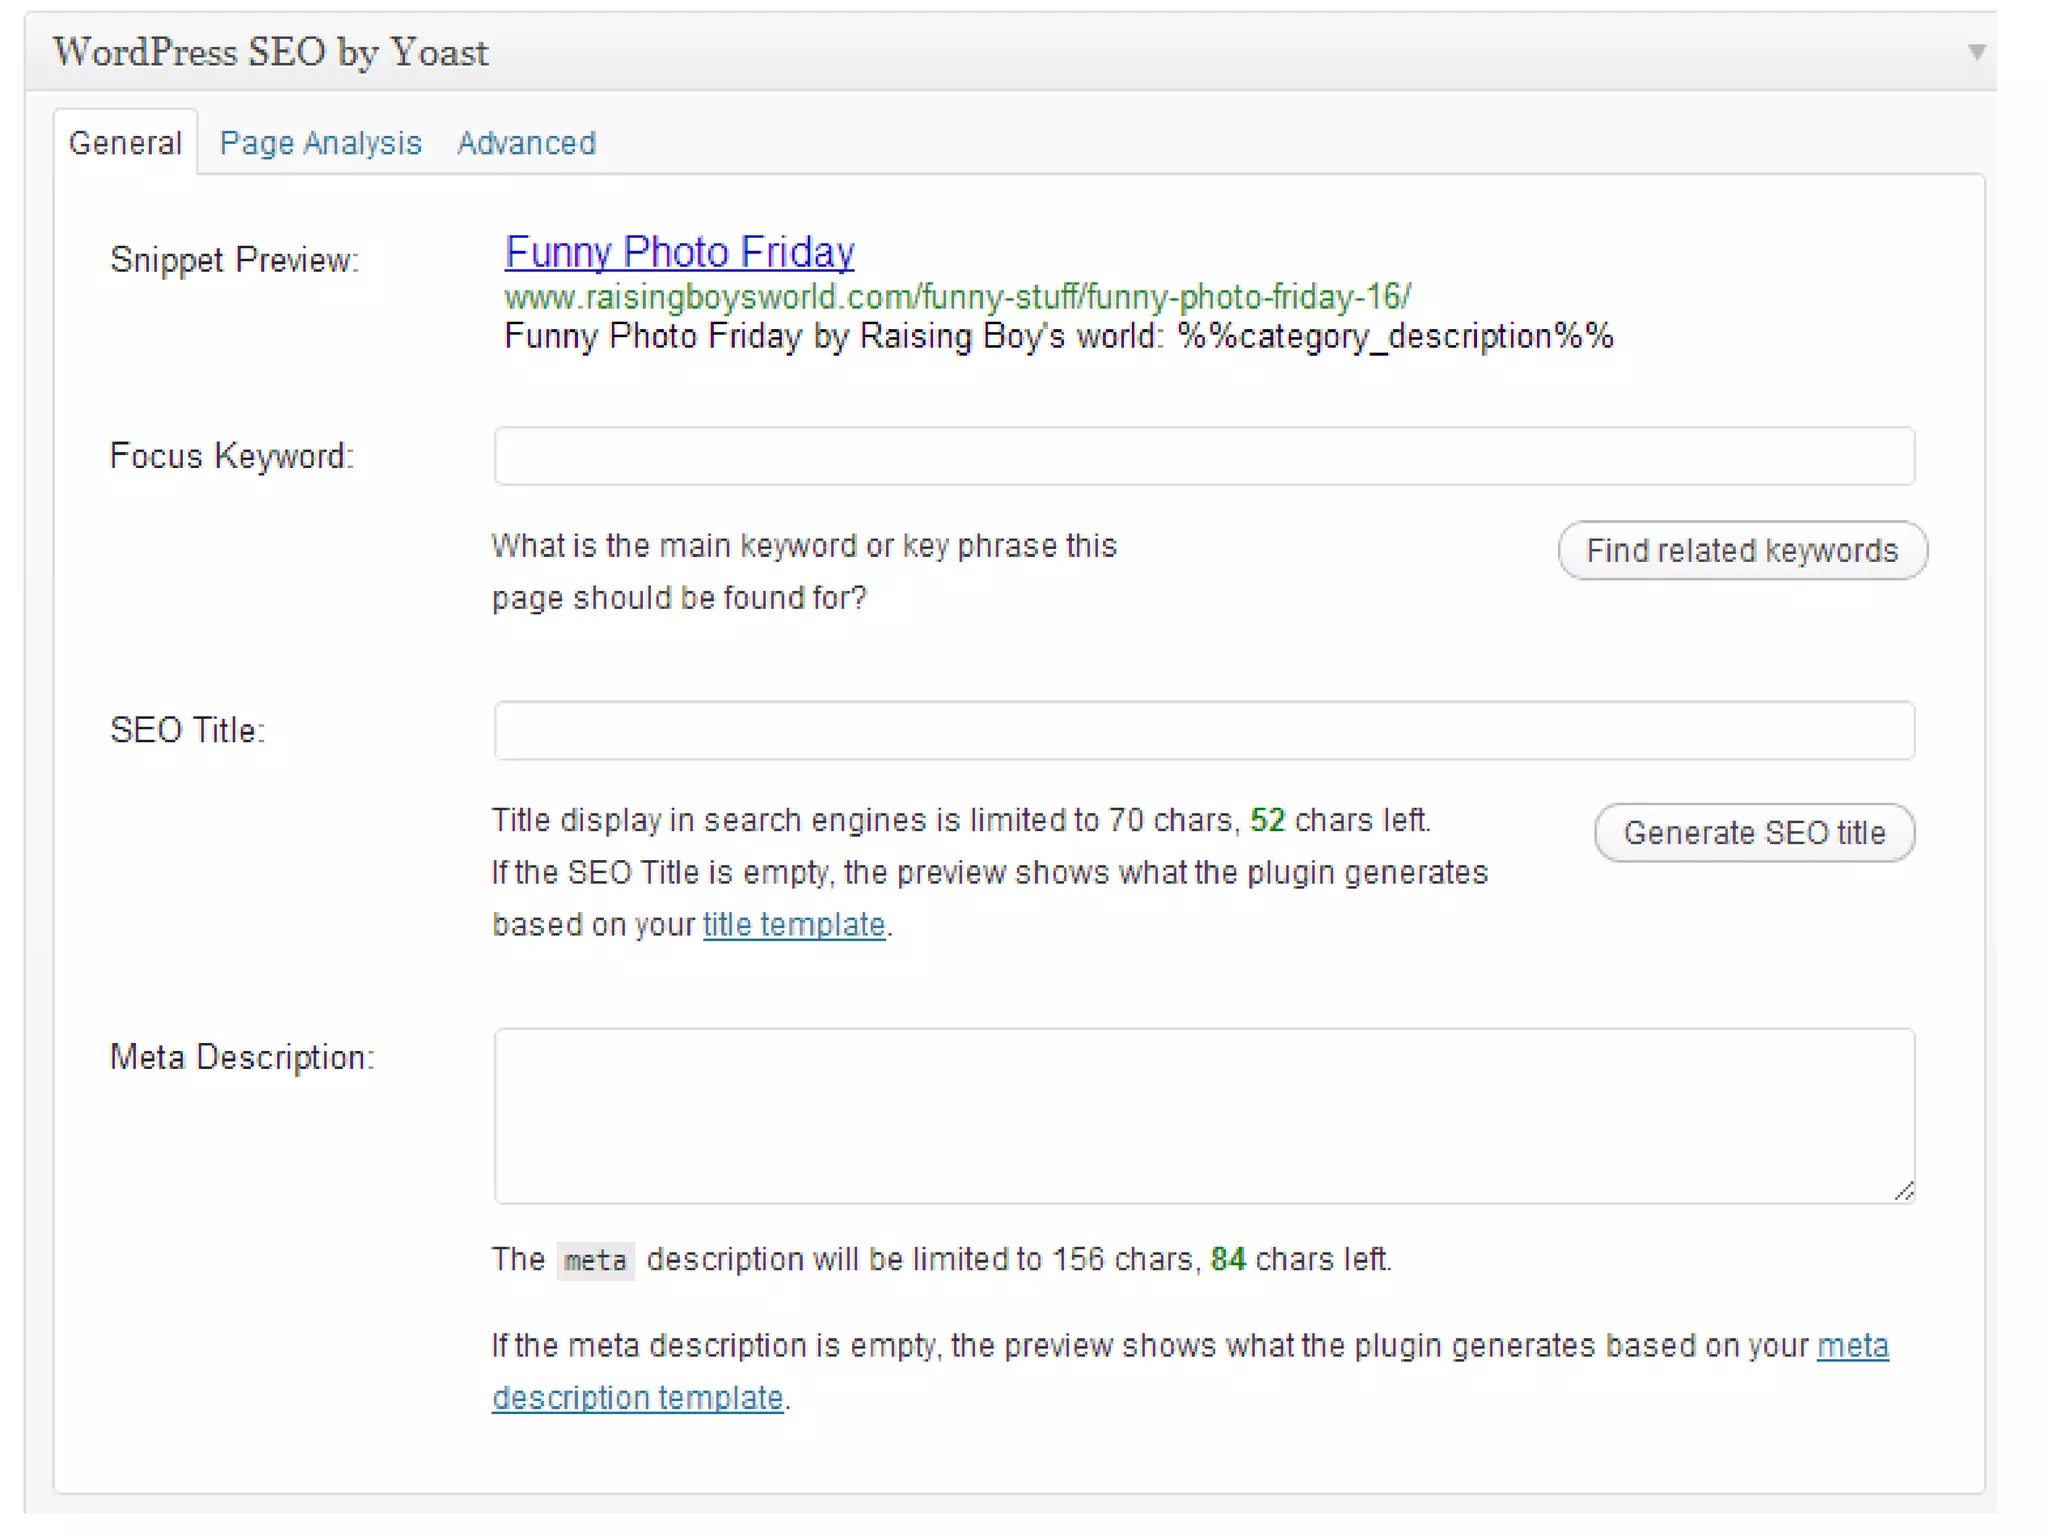Viewport: 2048px width, 1536px height.
Task: Click the WordPress SEO by Yoast header
Action: (271, 52)
